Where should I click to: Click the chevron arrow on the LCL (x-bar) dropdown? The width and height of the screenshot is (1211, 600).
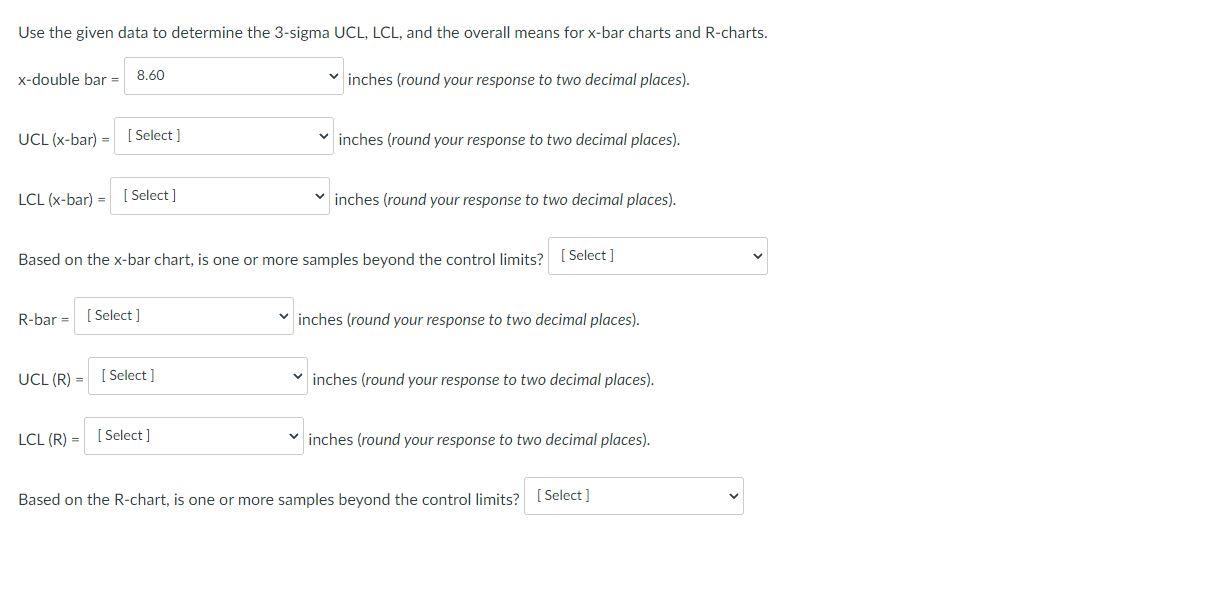(x=318, y=196)
